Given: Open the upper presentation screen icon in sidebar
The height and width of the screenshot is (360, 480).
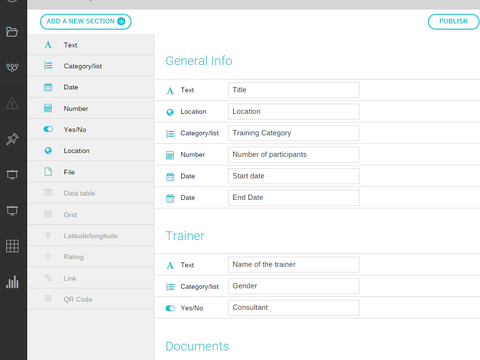Looking at the screenshot, I should point(12,175).
